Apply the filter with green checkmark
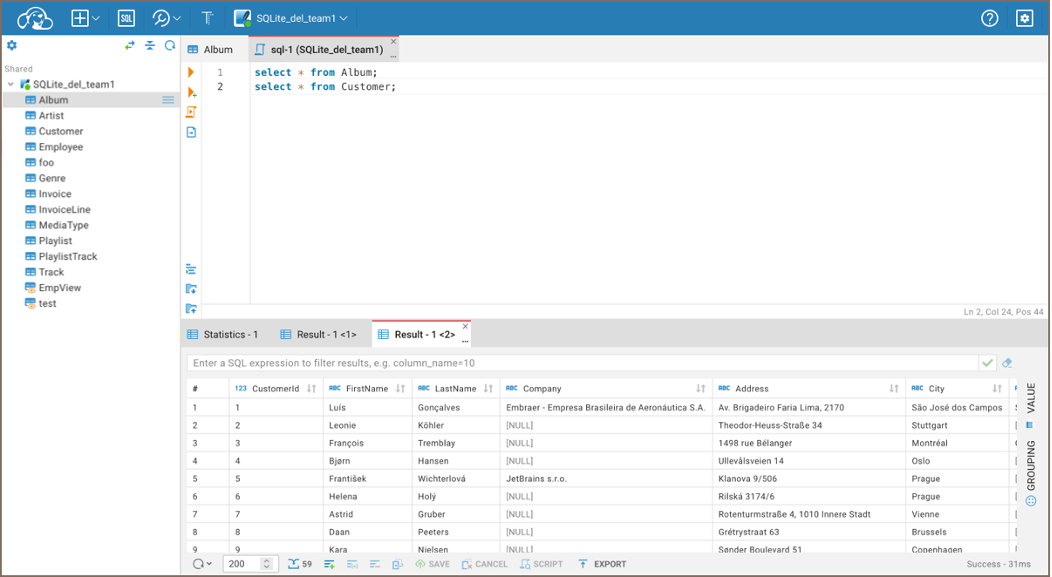1052x577 pixels. tap(988, 363)
